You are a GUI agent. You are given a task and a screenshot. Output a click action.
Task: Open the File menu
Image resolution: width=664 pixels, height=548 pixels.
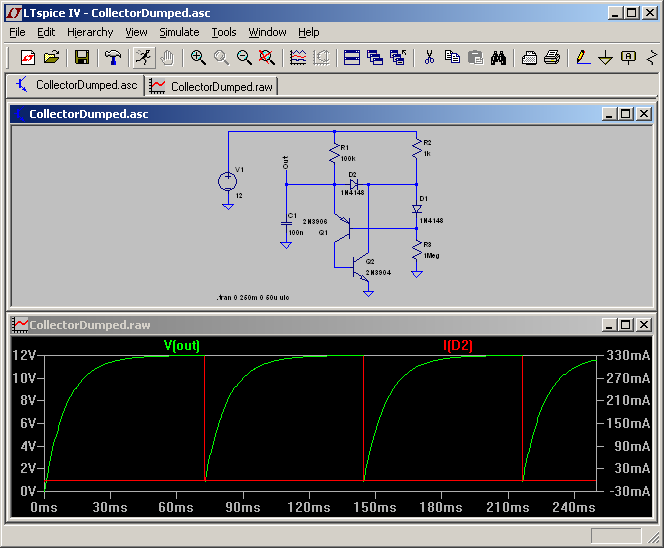click(x=17, y=32)
